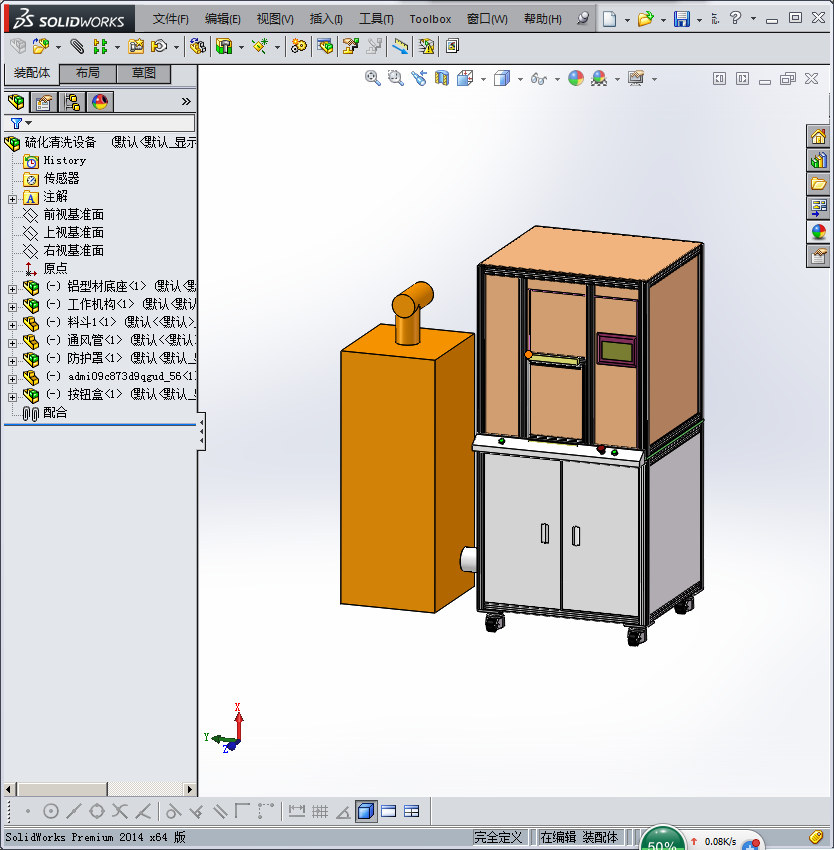This screenshot has width=834, height=850.
Task: Click the Edit Appearance color ball icon
Action: 576,79
